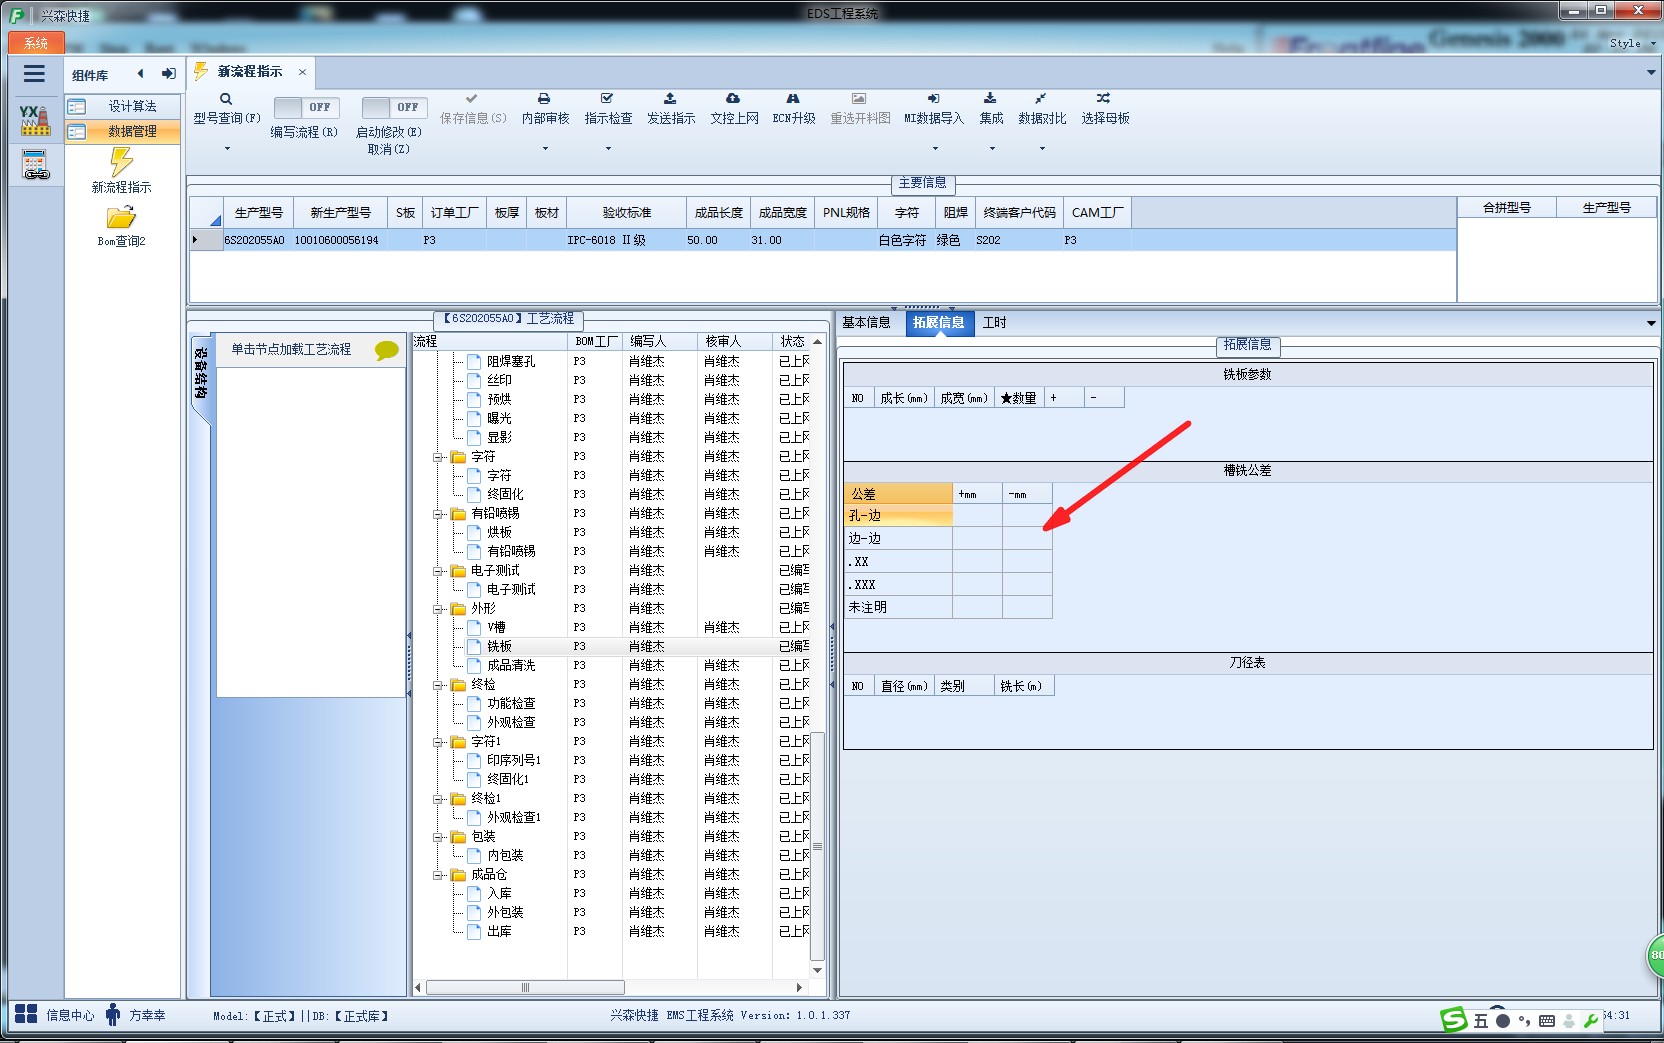Click the + button in 铣板参数
Screen dimensions: 1664x1043
pos(1064,398)
